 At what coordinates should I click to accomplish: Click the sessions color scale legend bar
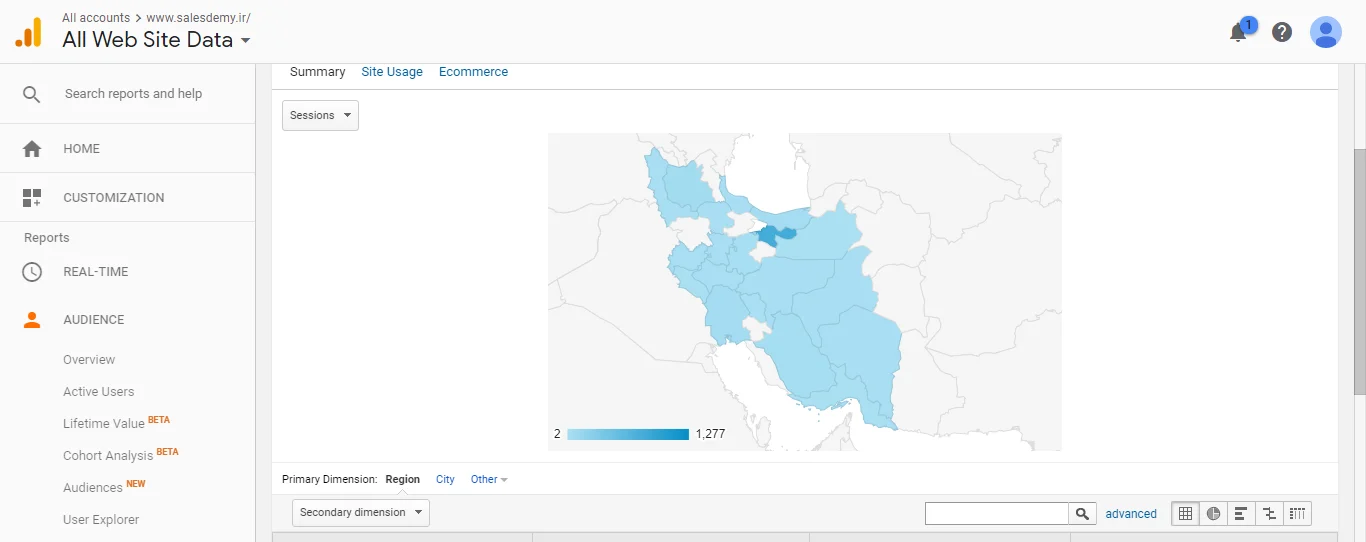click(x=628, y=434)
